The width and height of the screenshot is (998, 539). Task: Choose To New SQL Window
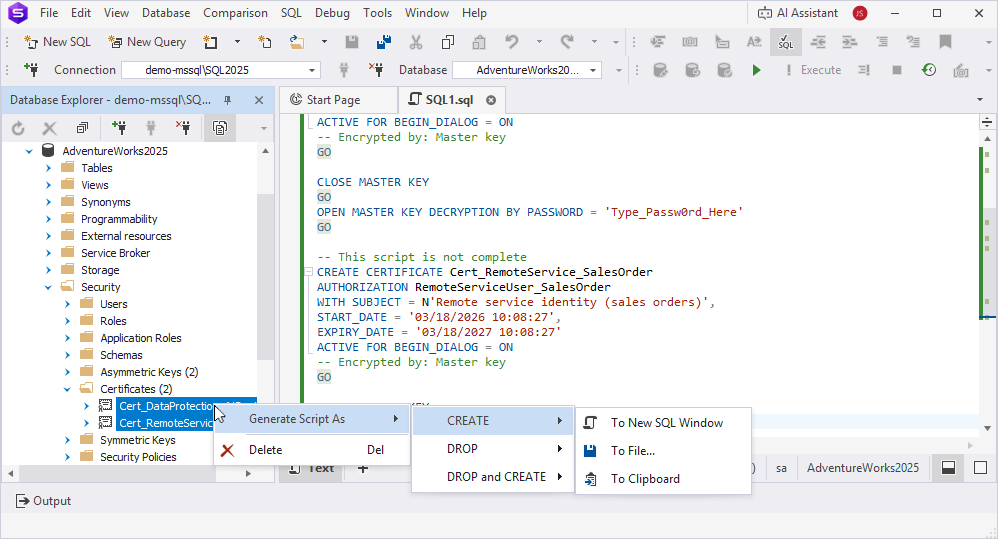click(663, 423)
